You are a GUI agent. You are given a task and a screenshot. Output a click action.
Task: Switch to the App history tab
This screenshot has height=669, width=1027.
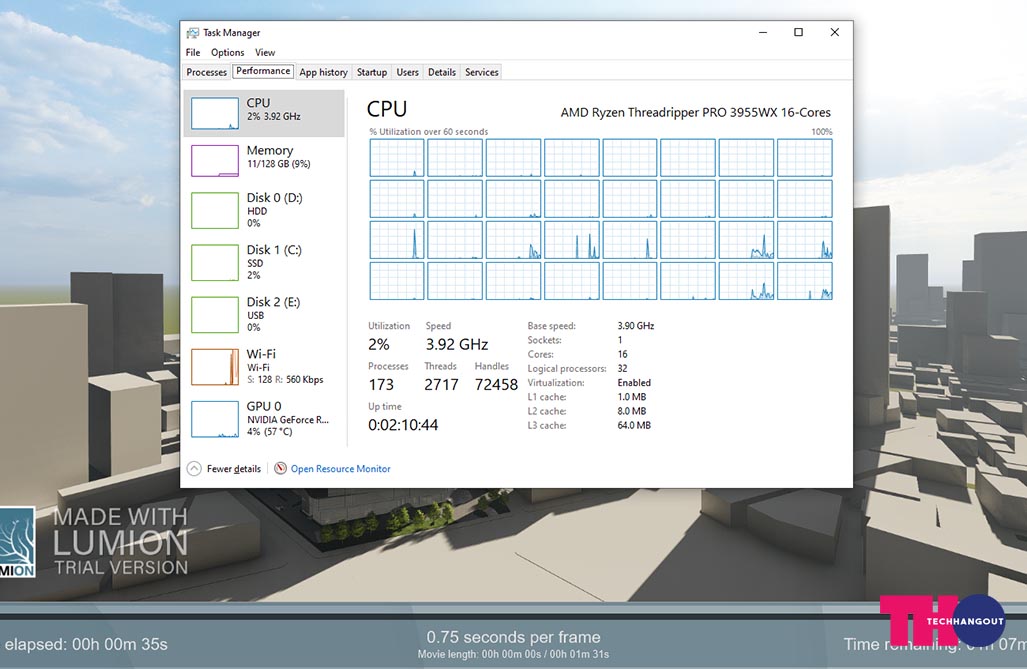coord(324,72)
